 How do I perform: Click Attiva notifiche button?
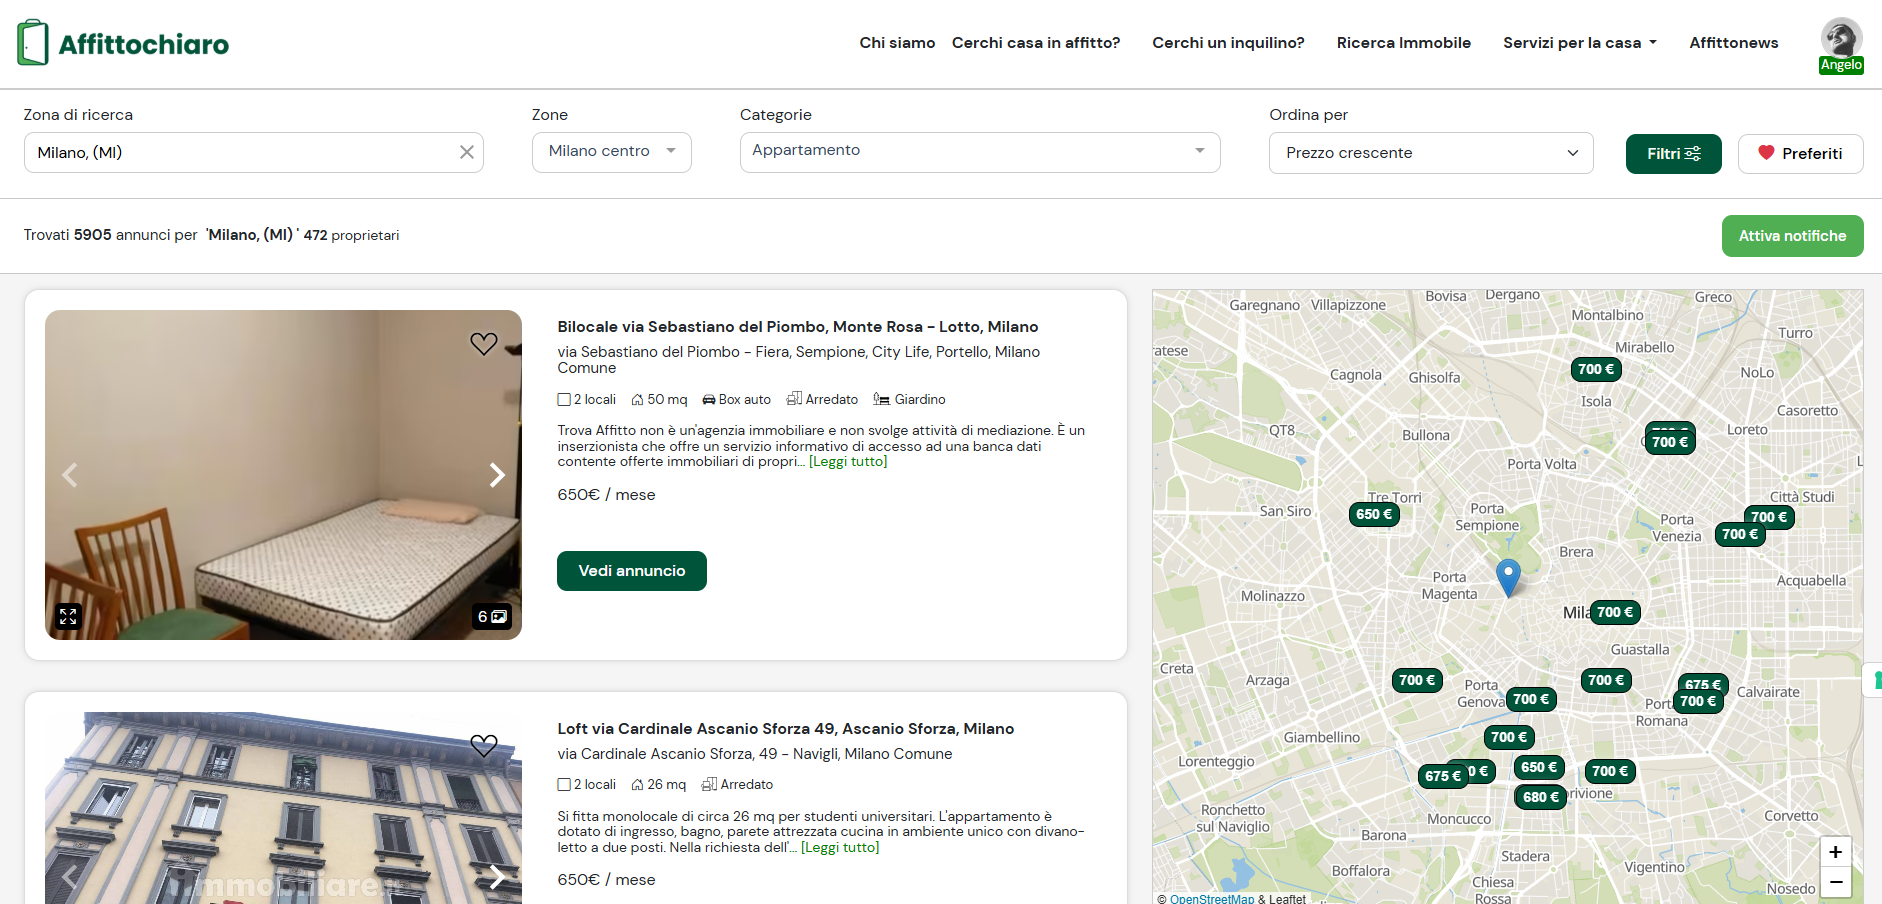point(1792,236)
